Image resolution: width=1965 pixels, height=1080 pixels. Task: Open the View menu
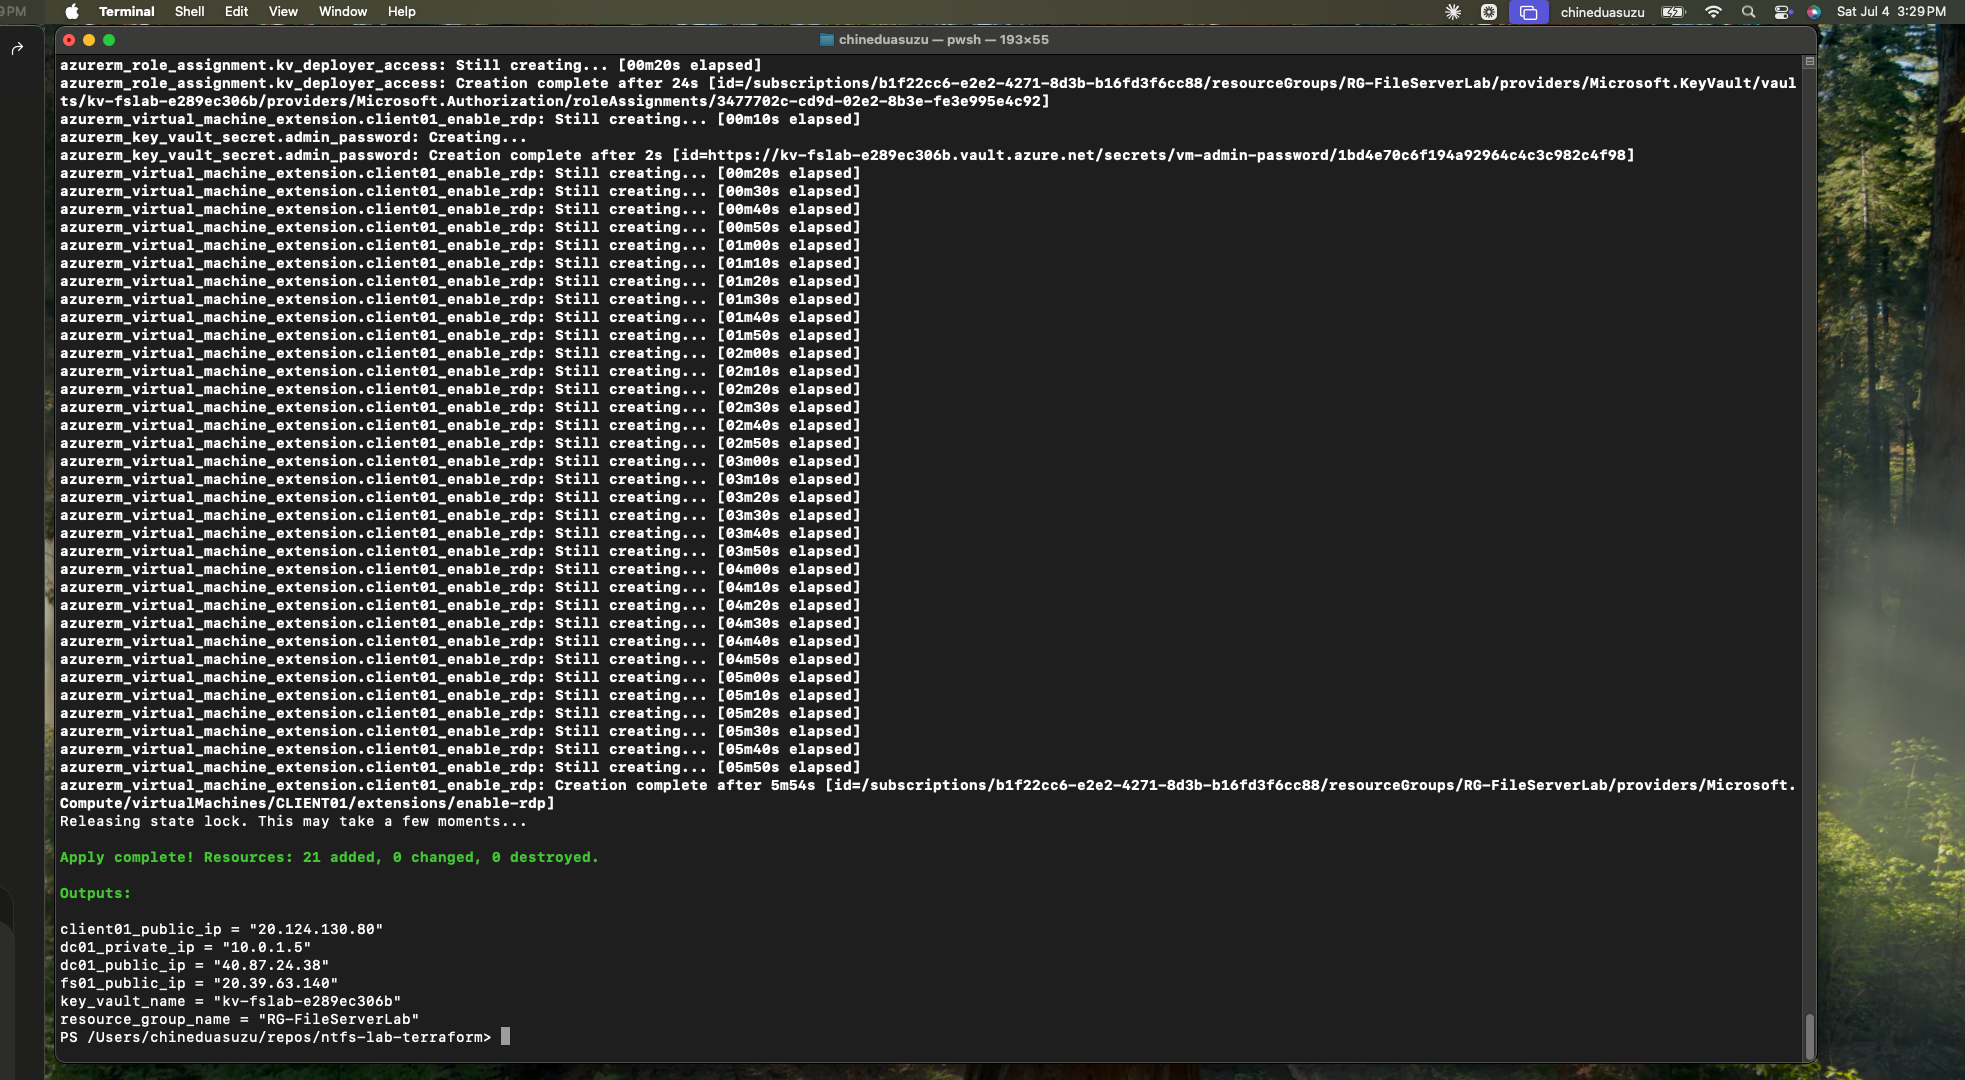[283, 12]
